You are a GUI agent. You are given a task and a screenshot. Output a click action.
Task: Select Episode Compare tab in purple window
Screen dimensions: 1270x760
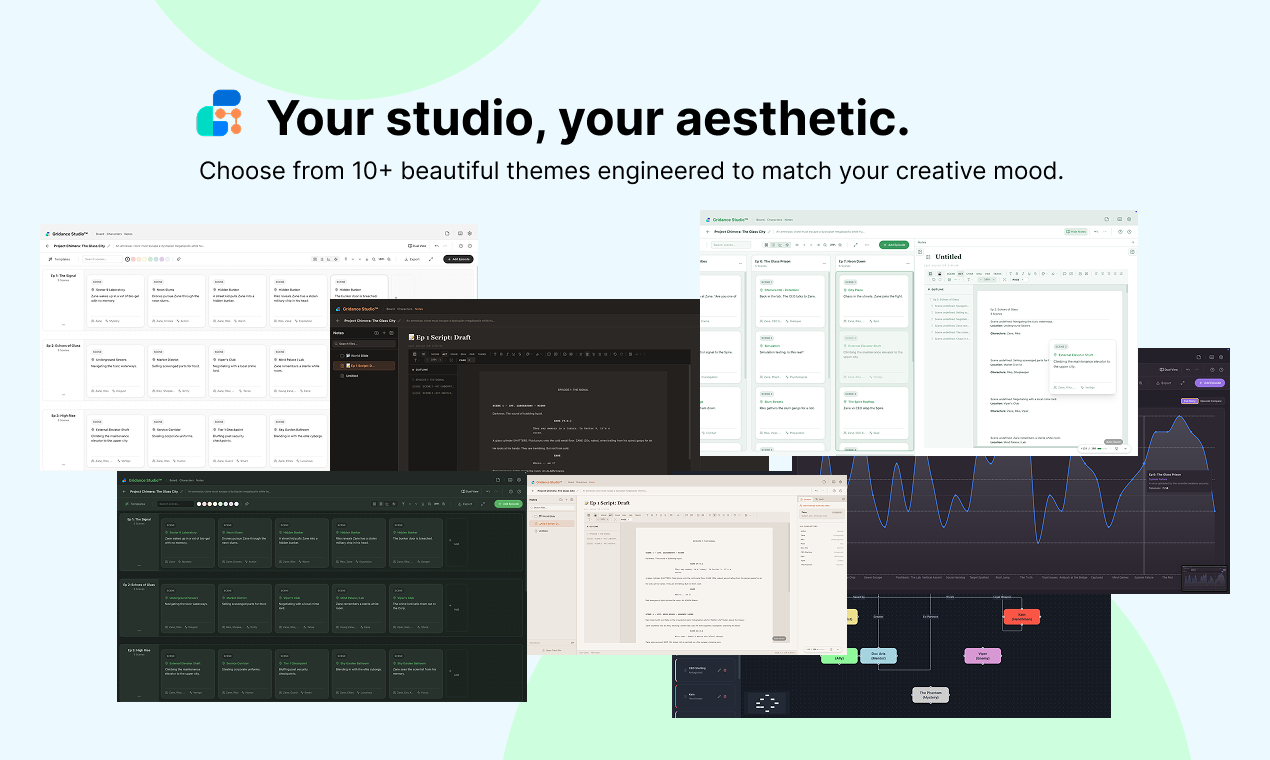(x=1211, y=401)
